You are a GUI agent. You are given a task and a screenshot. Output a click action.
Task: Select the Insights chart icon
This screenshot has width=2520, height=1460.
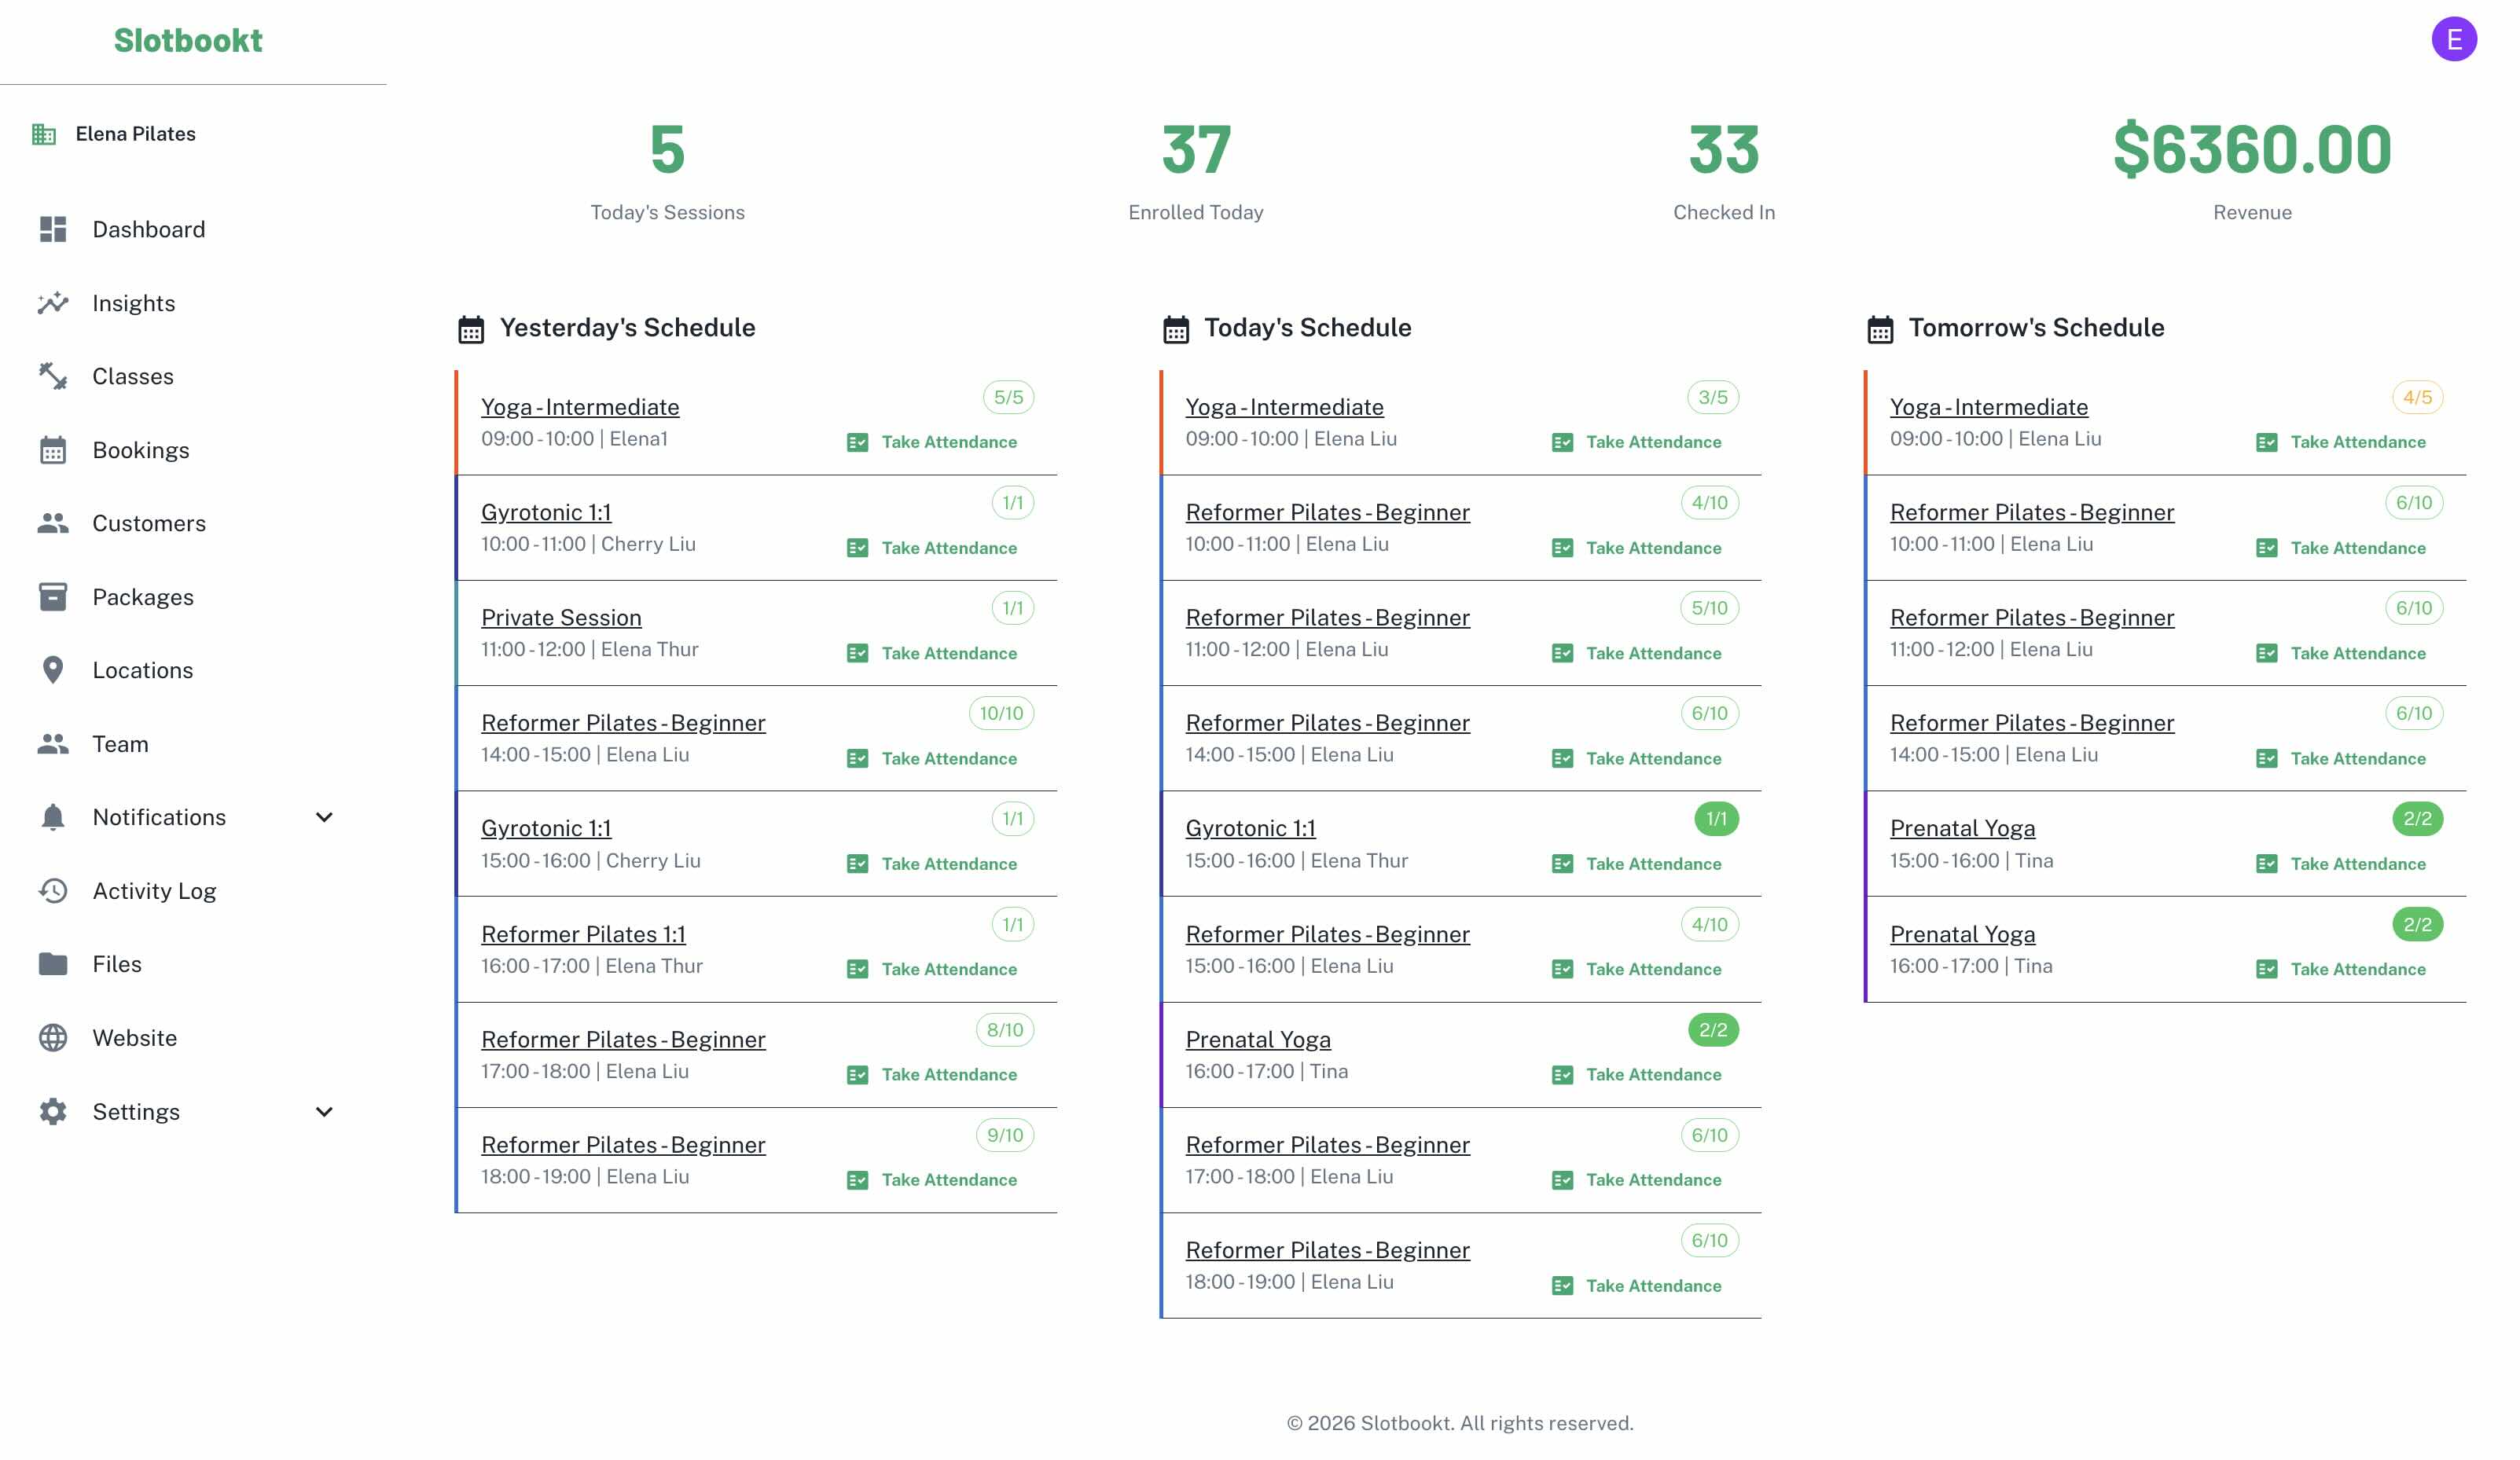click(x=52, y=303)
